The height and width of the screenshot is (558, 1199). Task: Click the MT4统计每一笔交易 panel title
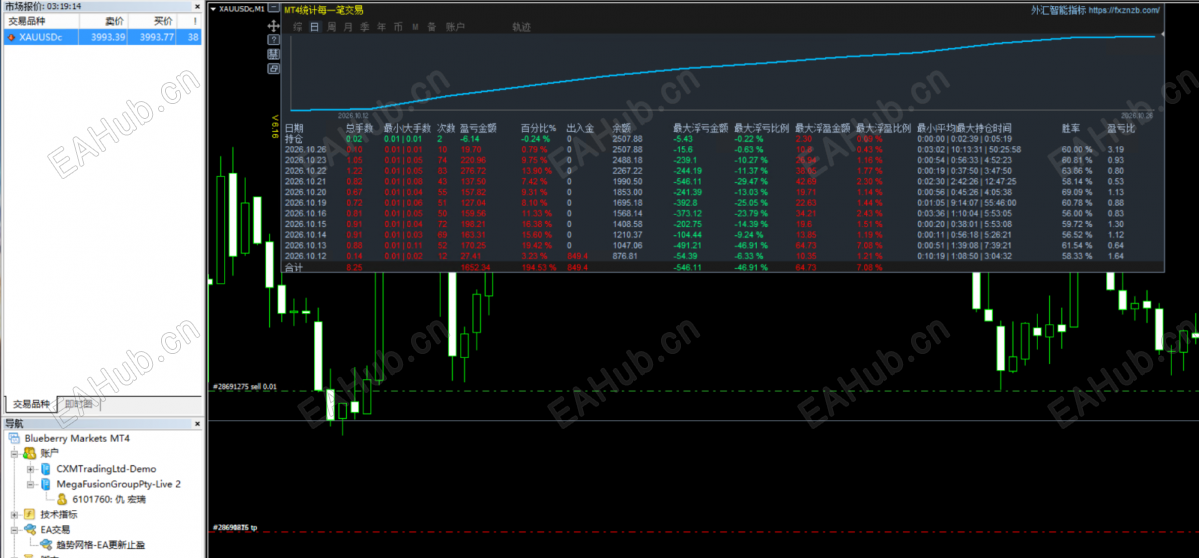pyautogui.click(x=323, y=10)
